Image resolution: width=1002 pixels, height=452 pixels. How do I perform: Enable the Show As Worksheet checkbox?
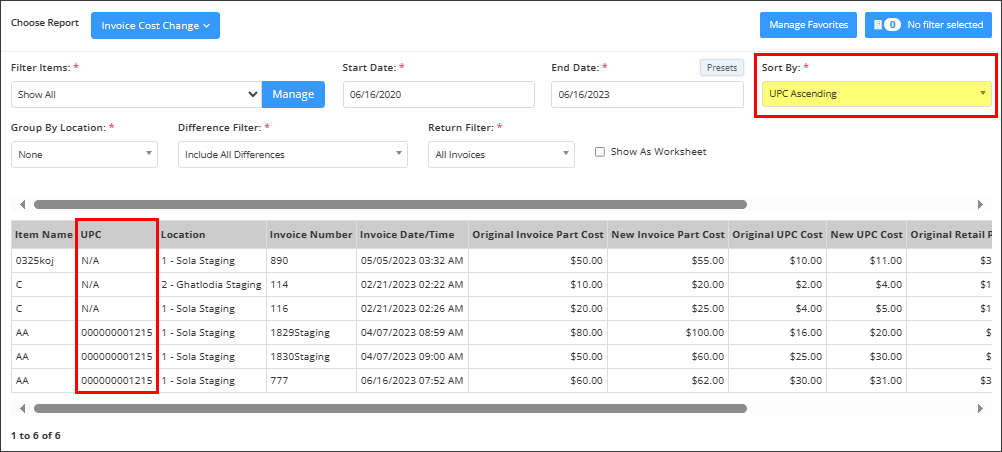pos(599,152)
